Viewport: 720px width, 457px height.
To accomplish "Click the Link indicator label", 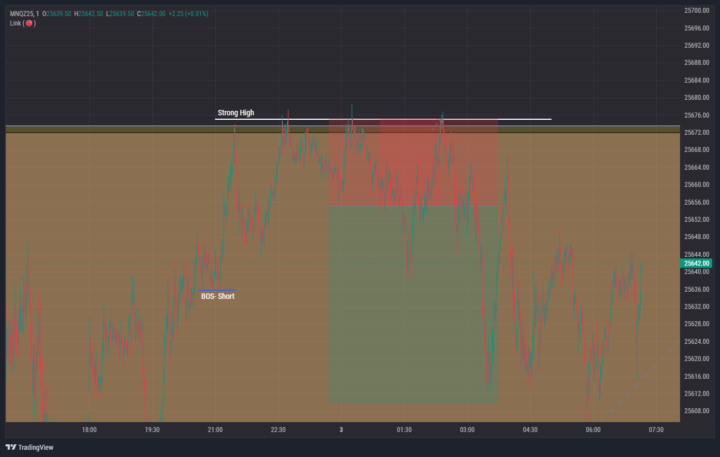I will (15, 23).
